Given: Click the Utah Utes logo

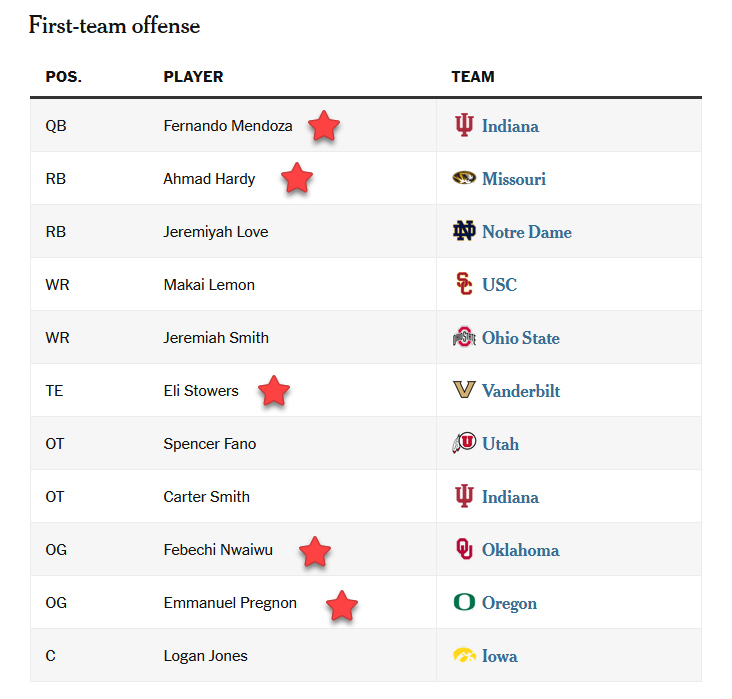Looking at the screenshot, I should click(463, 444).
